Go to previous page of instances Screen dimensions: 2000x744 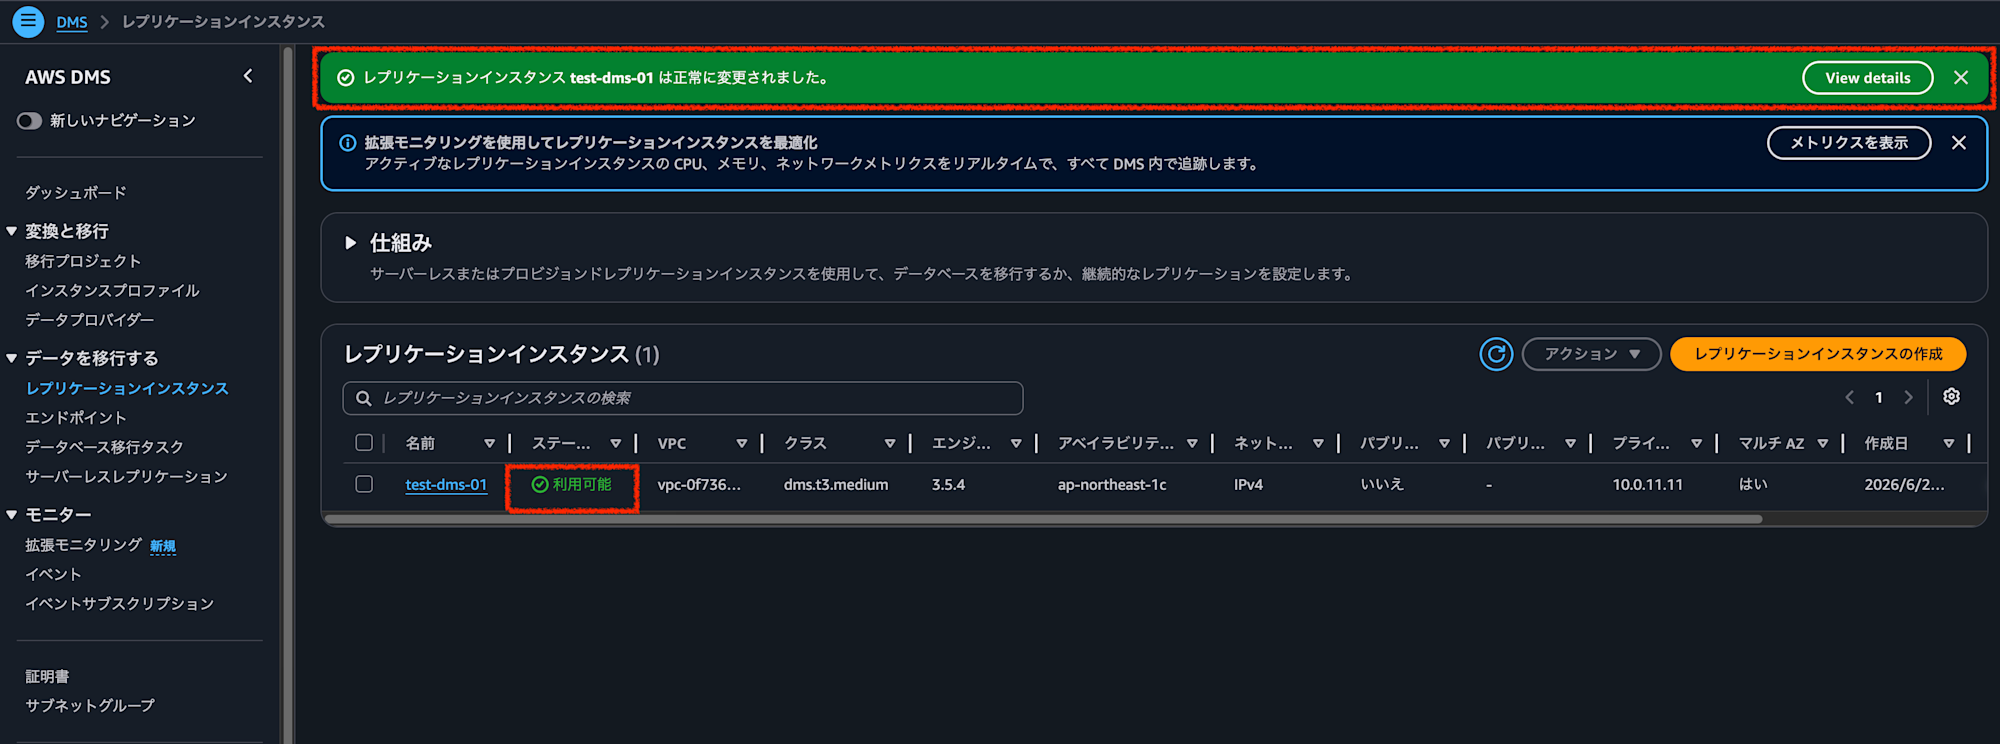(1850, 397)
